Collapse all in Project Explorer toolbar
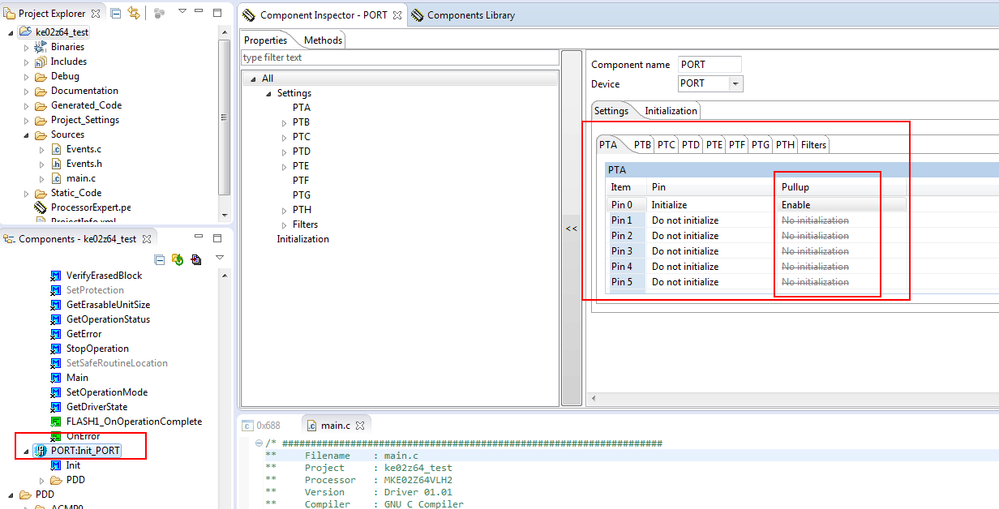This screenshot has width=999, height=509. (x=115, y=13)
